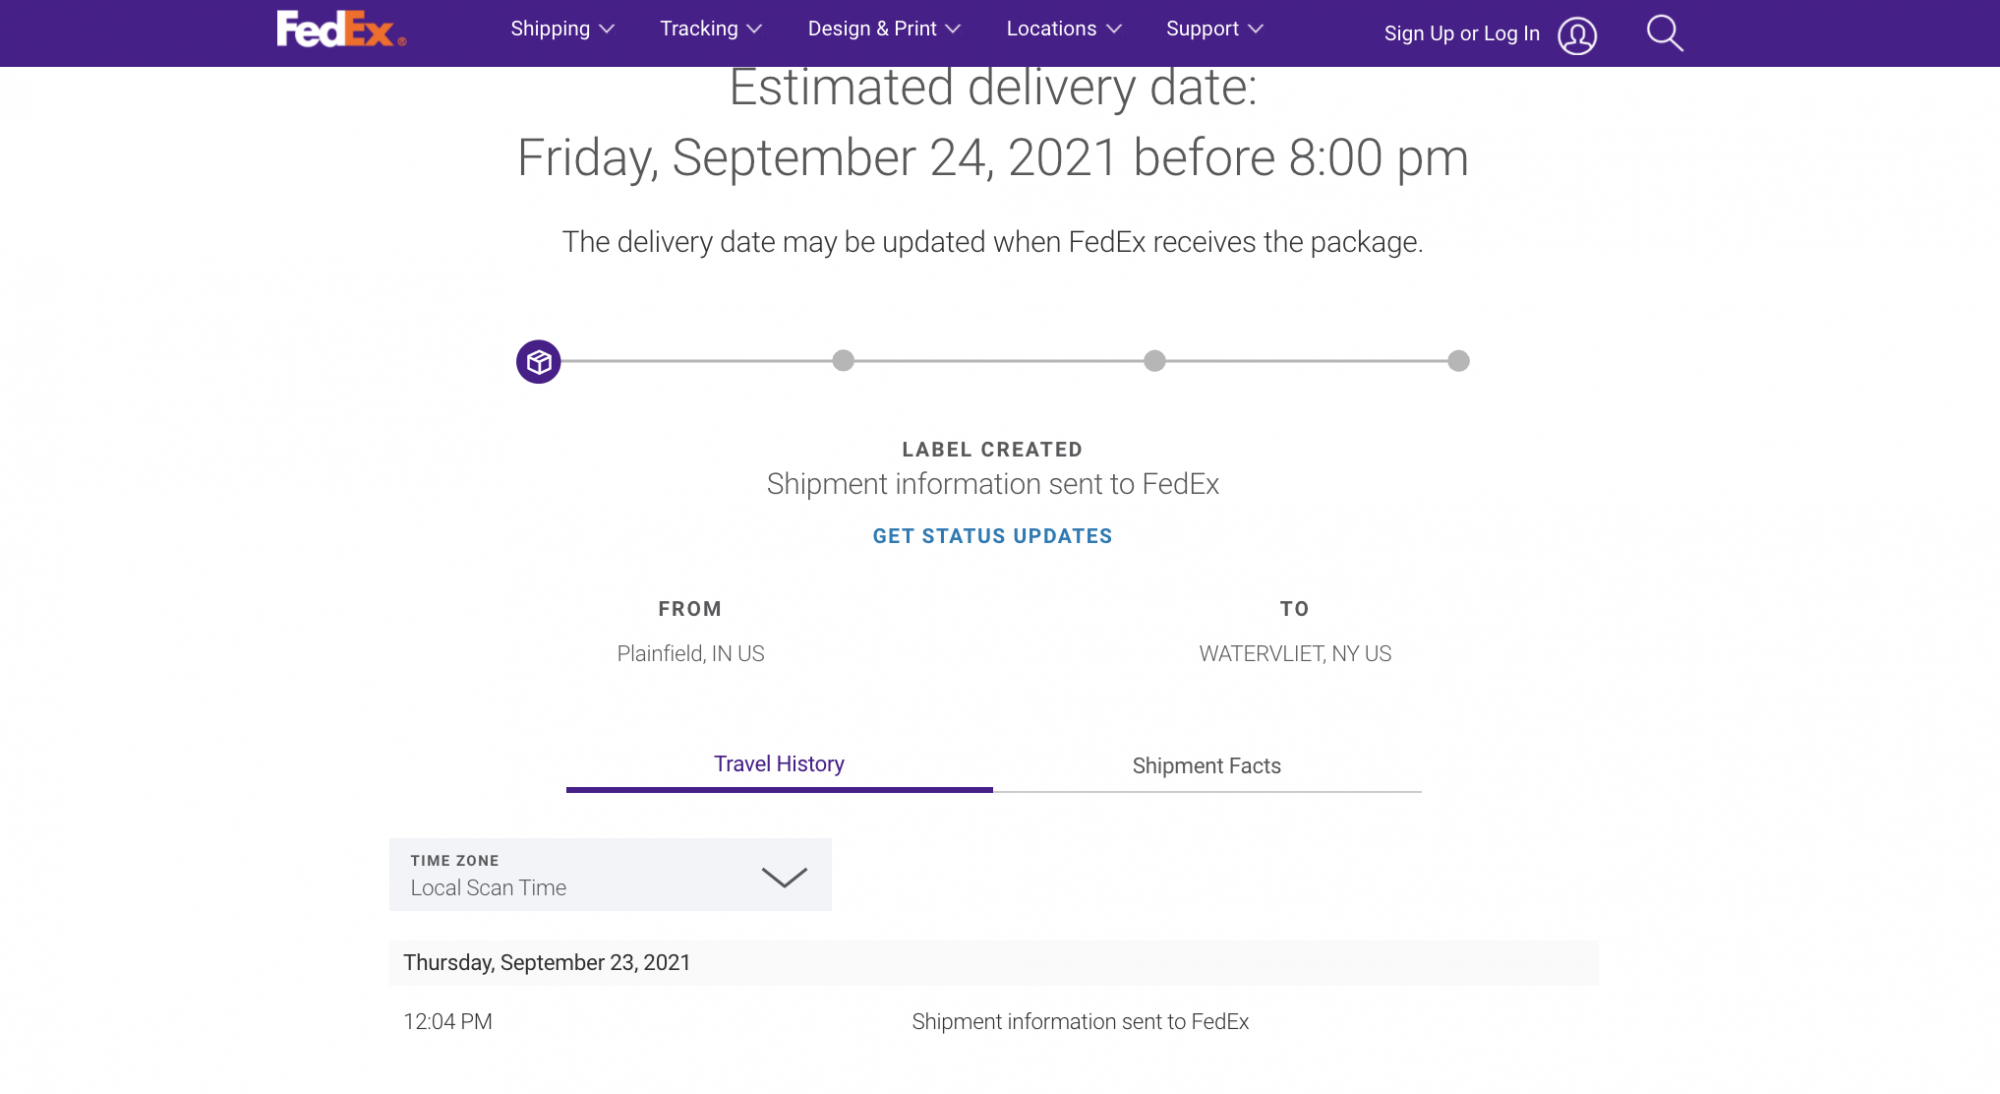Click the final delivery progress dot

[1458, 361]
